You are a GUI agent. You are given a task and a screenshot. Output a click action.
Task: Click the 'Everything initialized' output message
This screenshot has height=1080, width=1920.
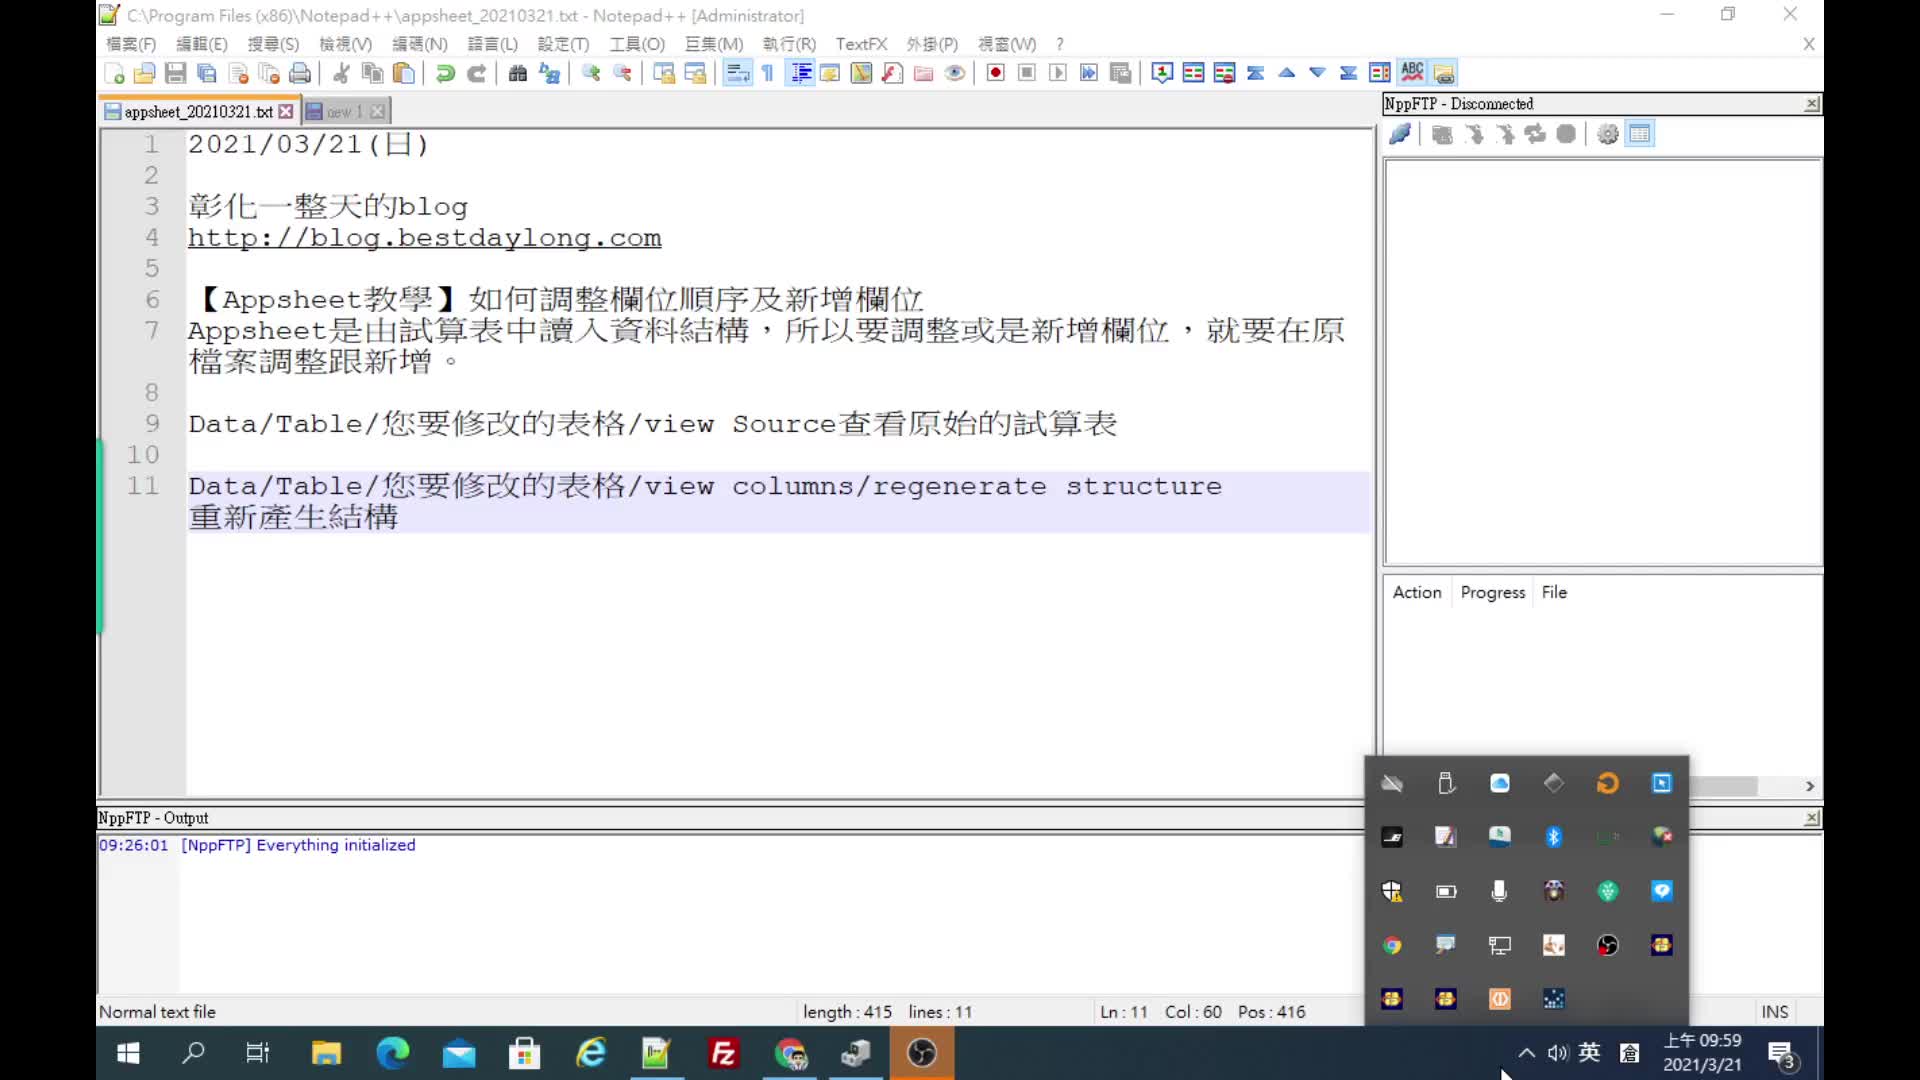(336, 845)
